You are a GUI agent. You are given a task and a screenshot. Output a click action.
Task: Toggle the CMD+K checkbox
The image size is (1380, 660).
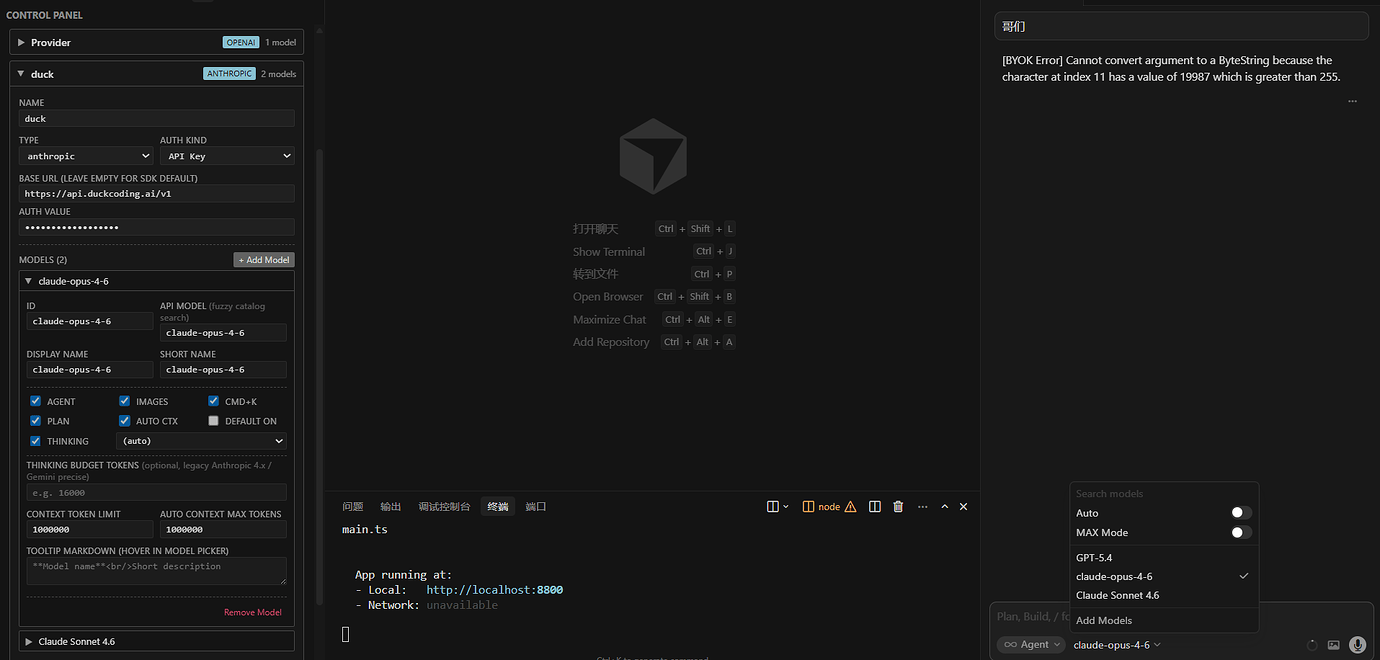[214, 401]
